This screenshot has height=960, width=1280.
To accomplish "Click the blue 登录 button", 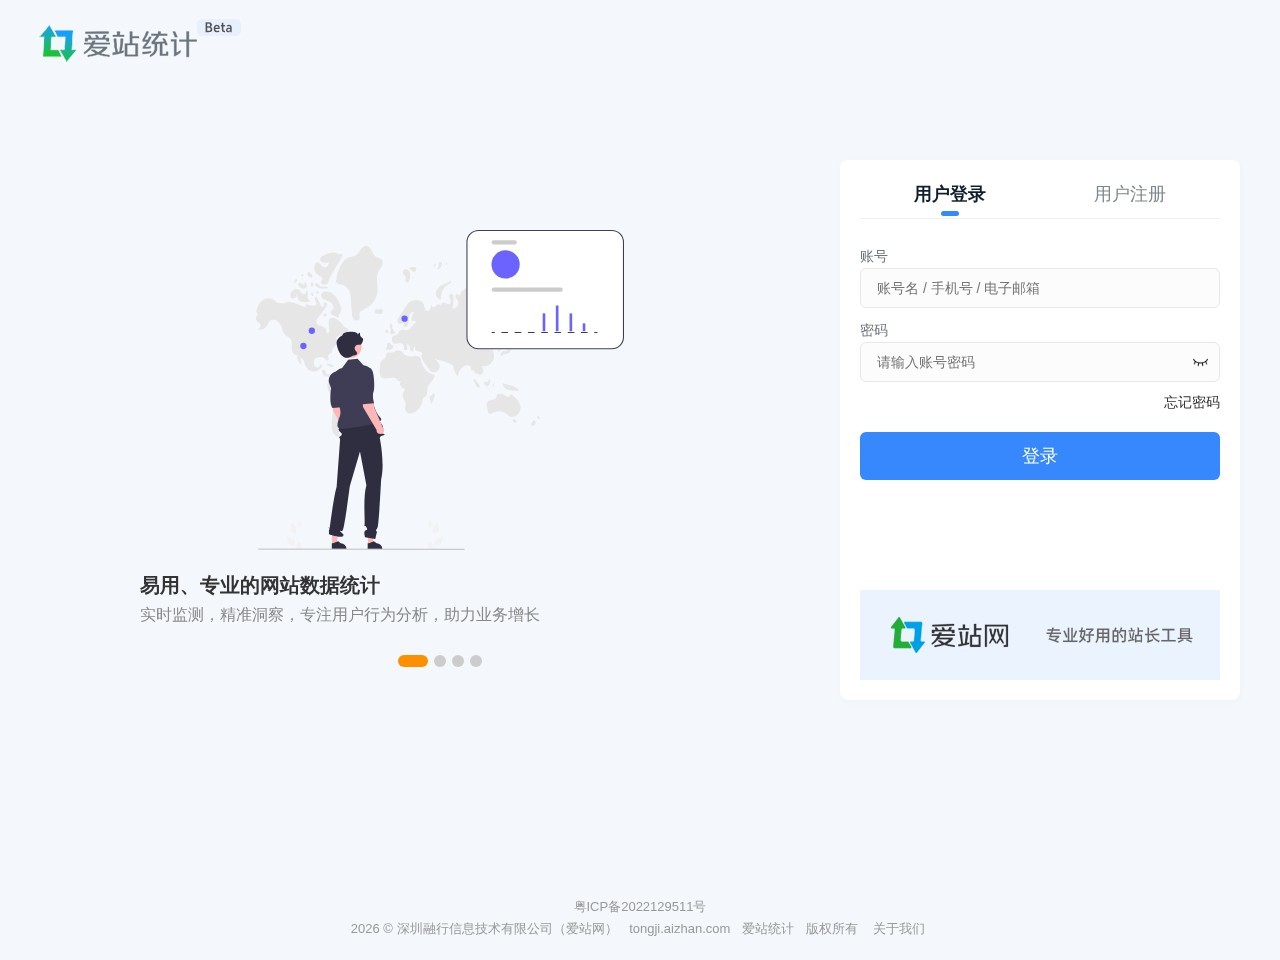I will coord(1040,455).
